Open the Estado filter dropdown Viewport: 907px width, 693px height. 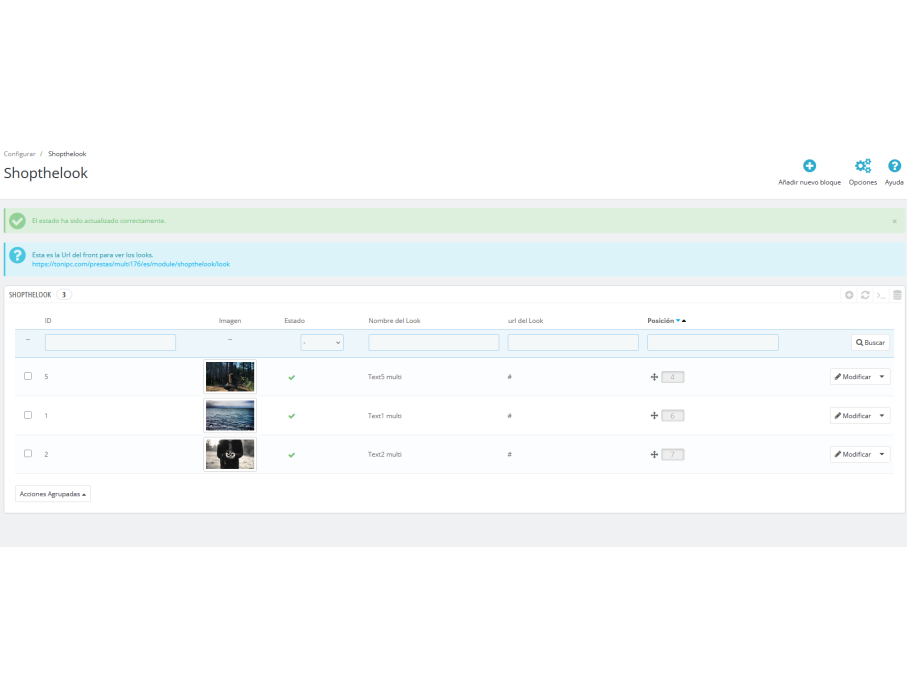322,342
